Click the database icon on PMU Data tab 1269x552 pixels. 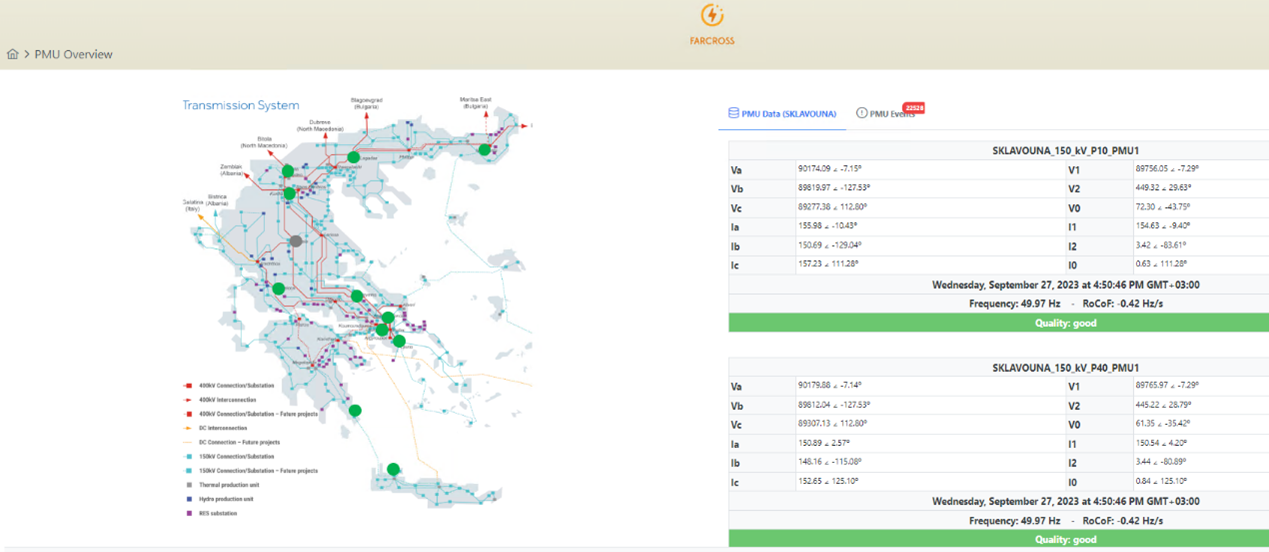[x=733, y=114]
